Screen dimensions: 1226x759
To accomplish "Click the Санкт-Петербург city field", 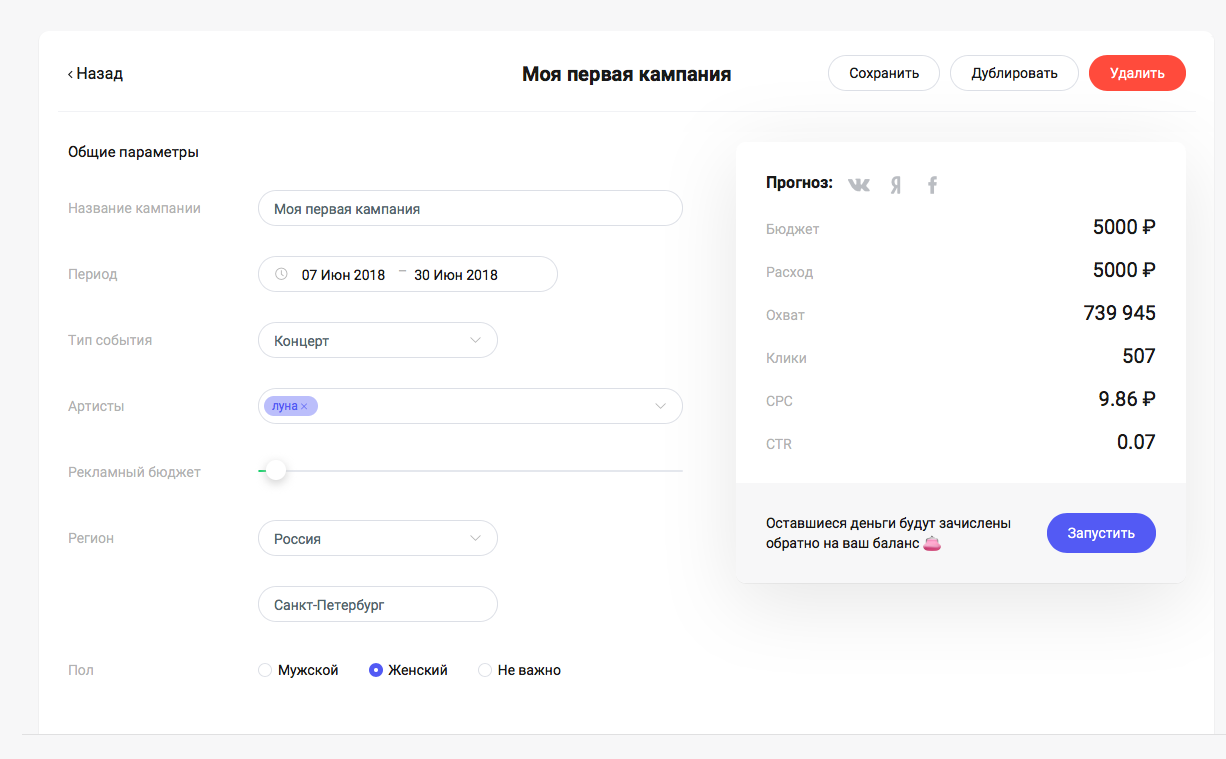I will pyautogui.click(x=377, y=604).
